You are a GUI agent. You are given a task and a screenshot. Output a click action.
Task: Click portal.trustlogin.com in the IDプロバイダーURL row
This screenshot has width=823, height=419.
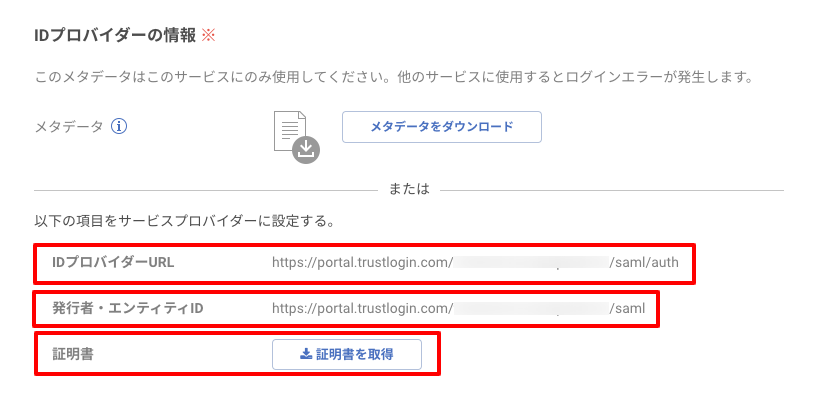[x=383, y=263]
